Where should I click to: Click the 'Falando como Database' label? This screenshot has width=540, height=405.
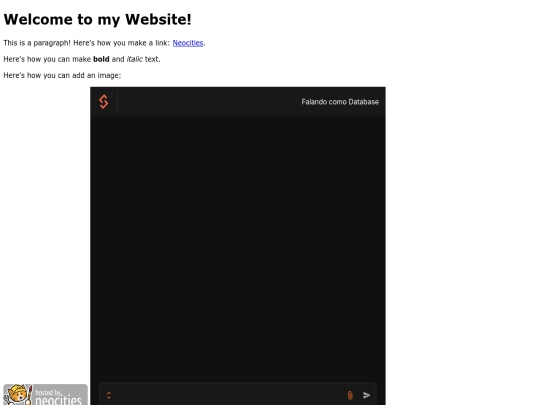pyautogui.click(x=340, y=102)
